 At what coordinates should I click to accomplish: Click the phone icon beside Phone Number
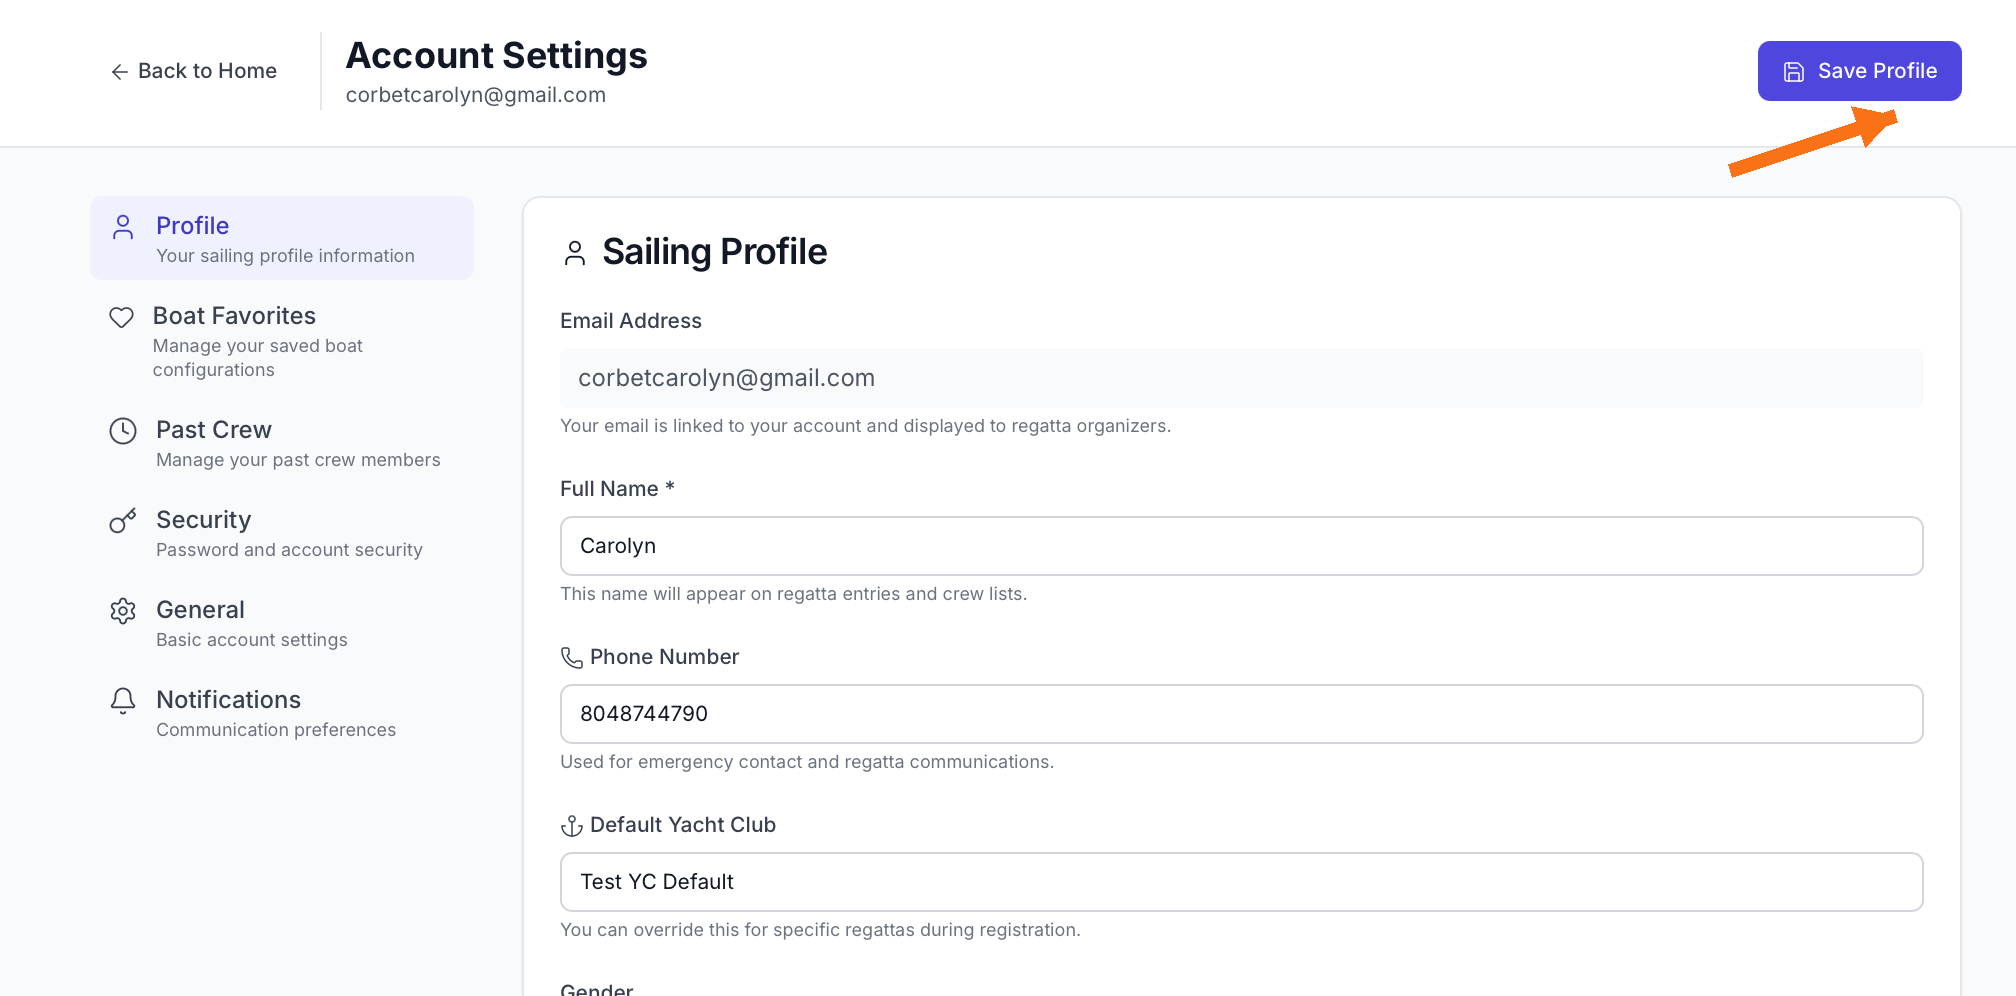click(x=570, y=658)
